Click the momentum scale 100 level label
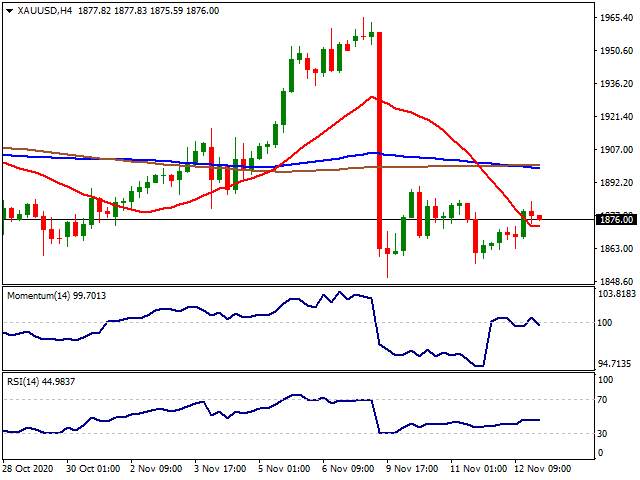Image resolution: width=640 pixels, height=480 pixels. point(605,323)
